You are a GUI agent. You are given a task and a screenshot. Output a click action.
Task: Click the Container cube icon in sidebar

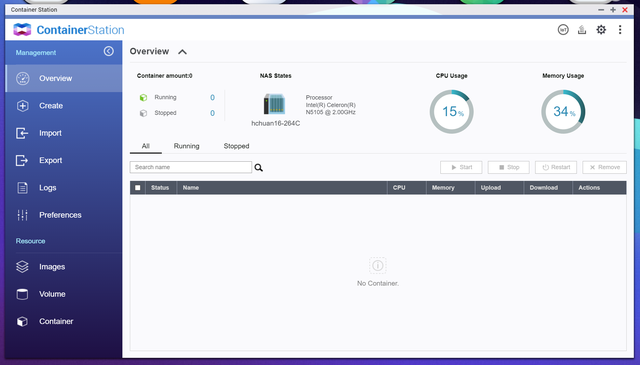click(22, 321)
